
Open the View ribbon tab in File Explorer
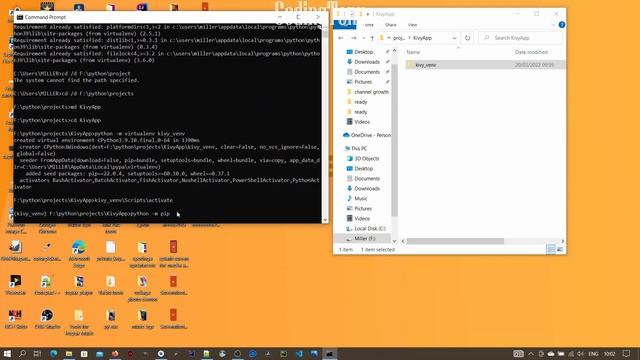pyautogui.click(x=412, y=25)
